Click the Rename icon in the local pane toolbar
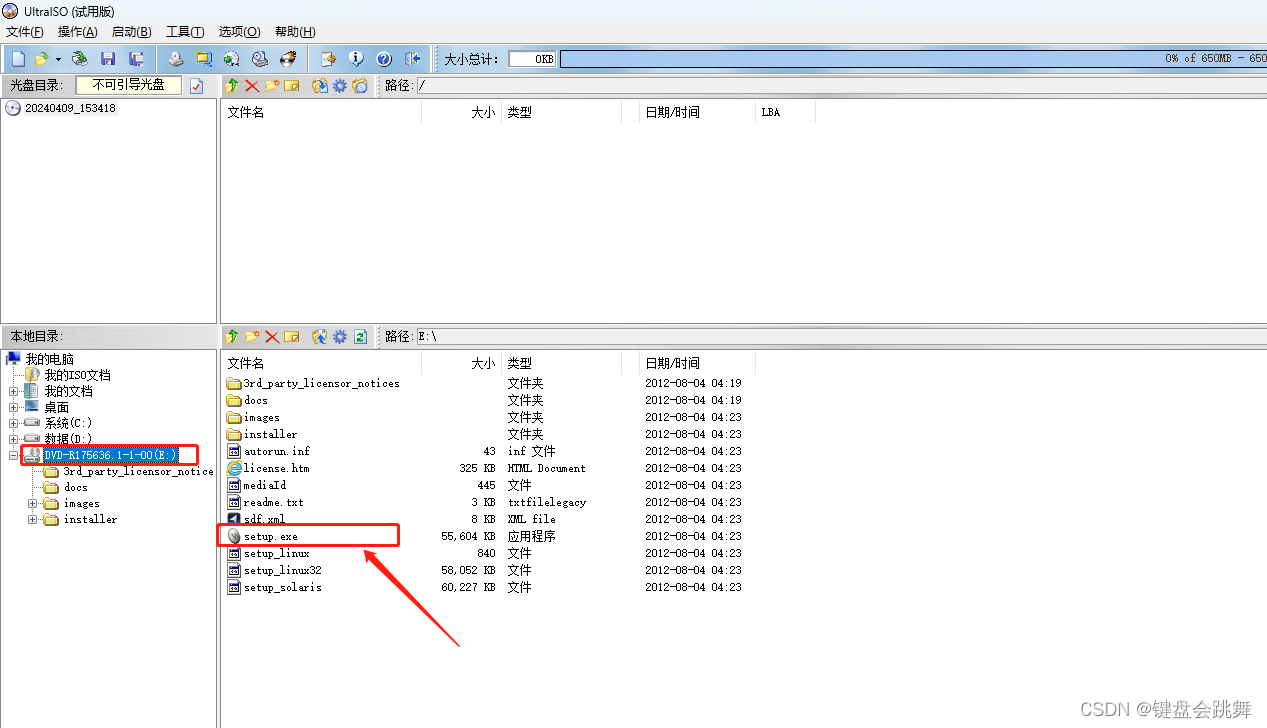 click(x=291, y=337)
